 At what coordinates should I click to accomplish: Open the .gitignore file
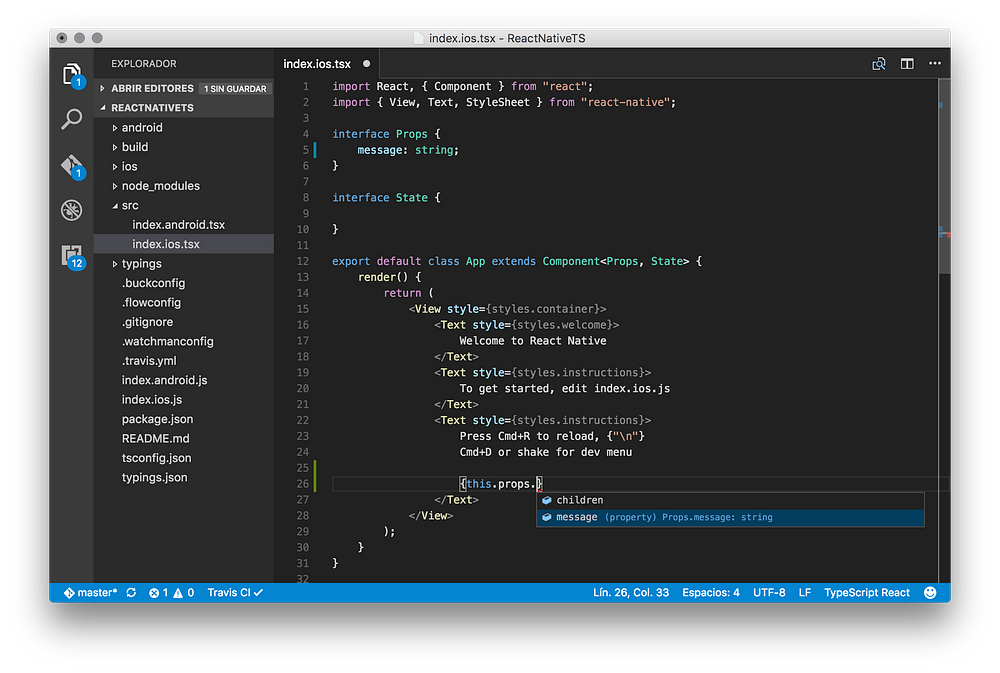(184, 322)
